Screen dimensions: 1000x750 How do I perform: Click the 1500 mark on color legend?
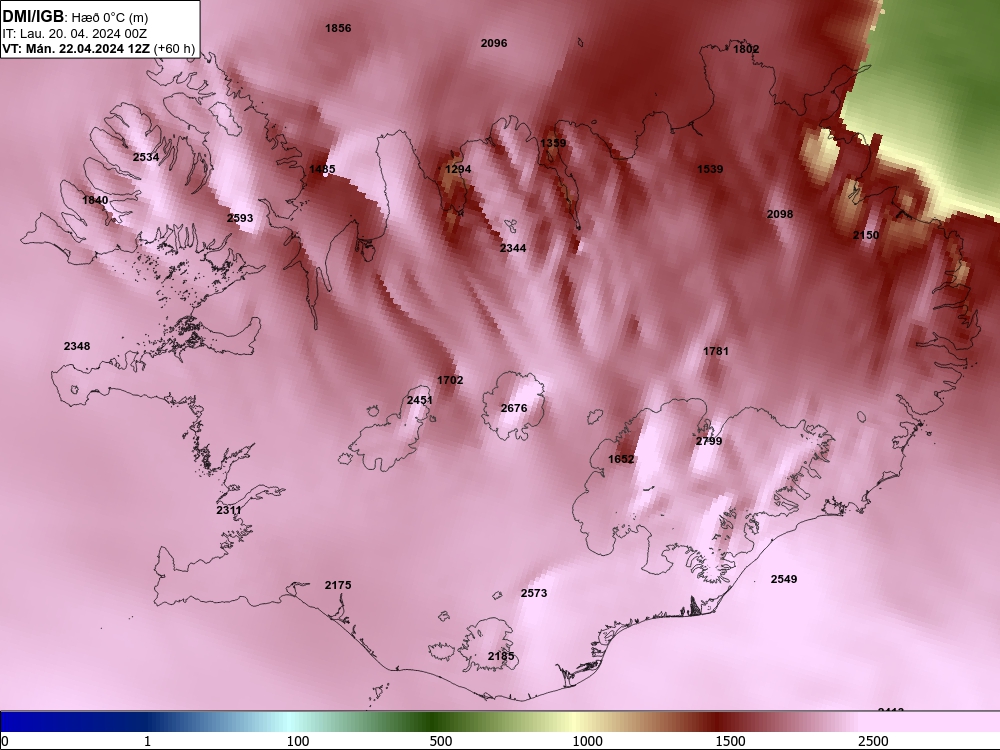(x=730, y=741)
